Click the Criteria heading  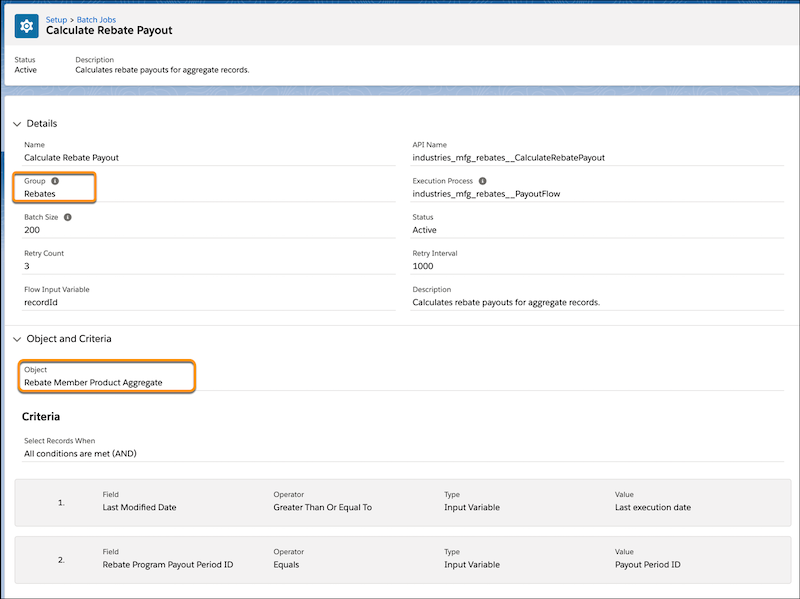click(x=41, y=417)
